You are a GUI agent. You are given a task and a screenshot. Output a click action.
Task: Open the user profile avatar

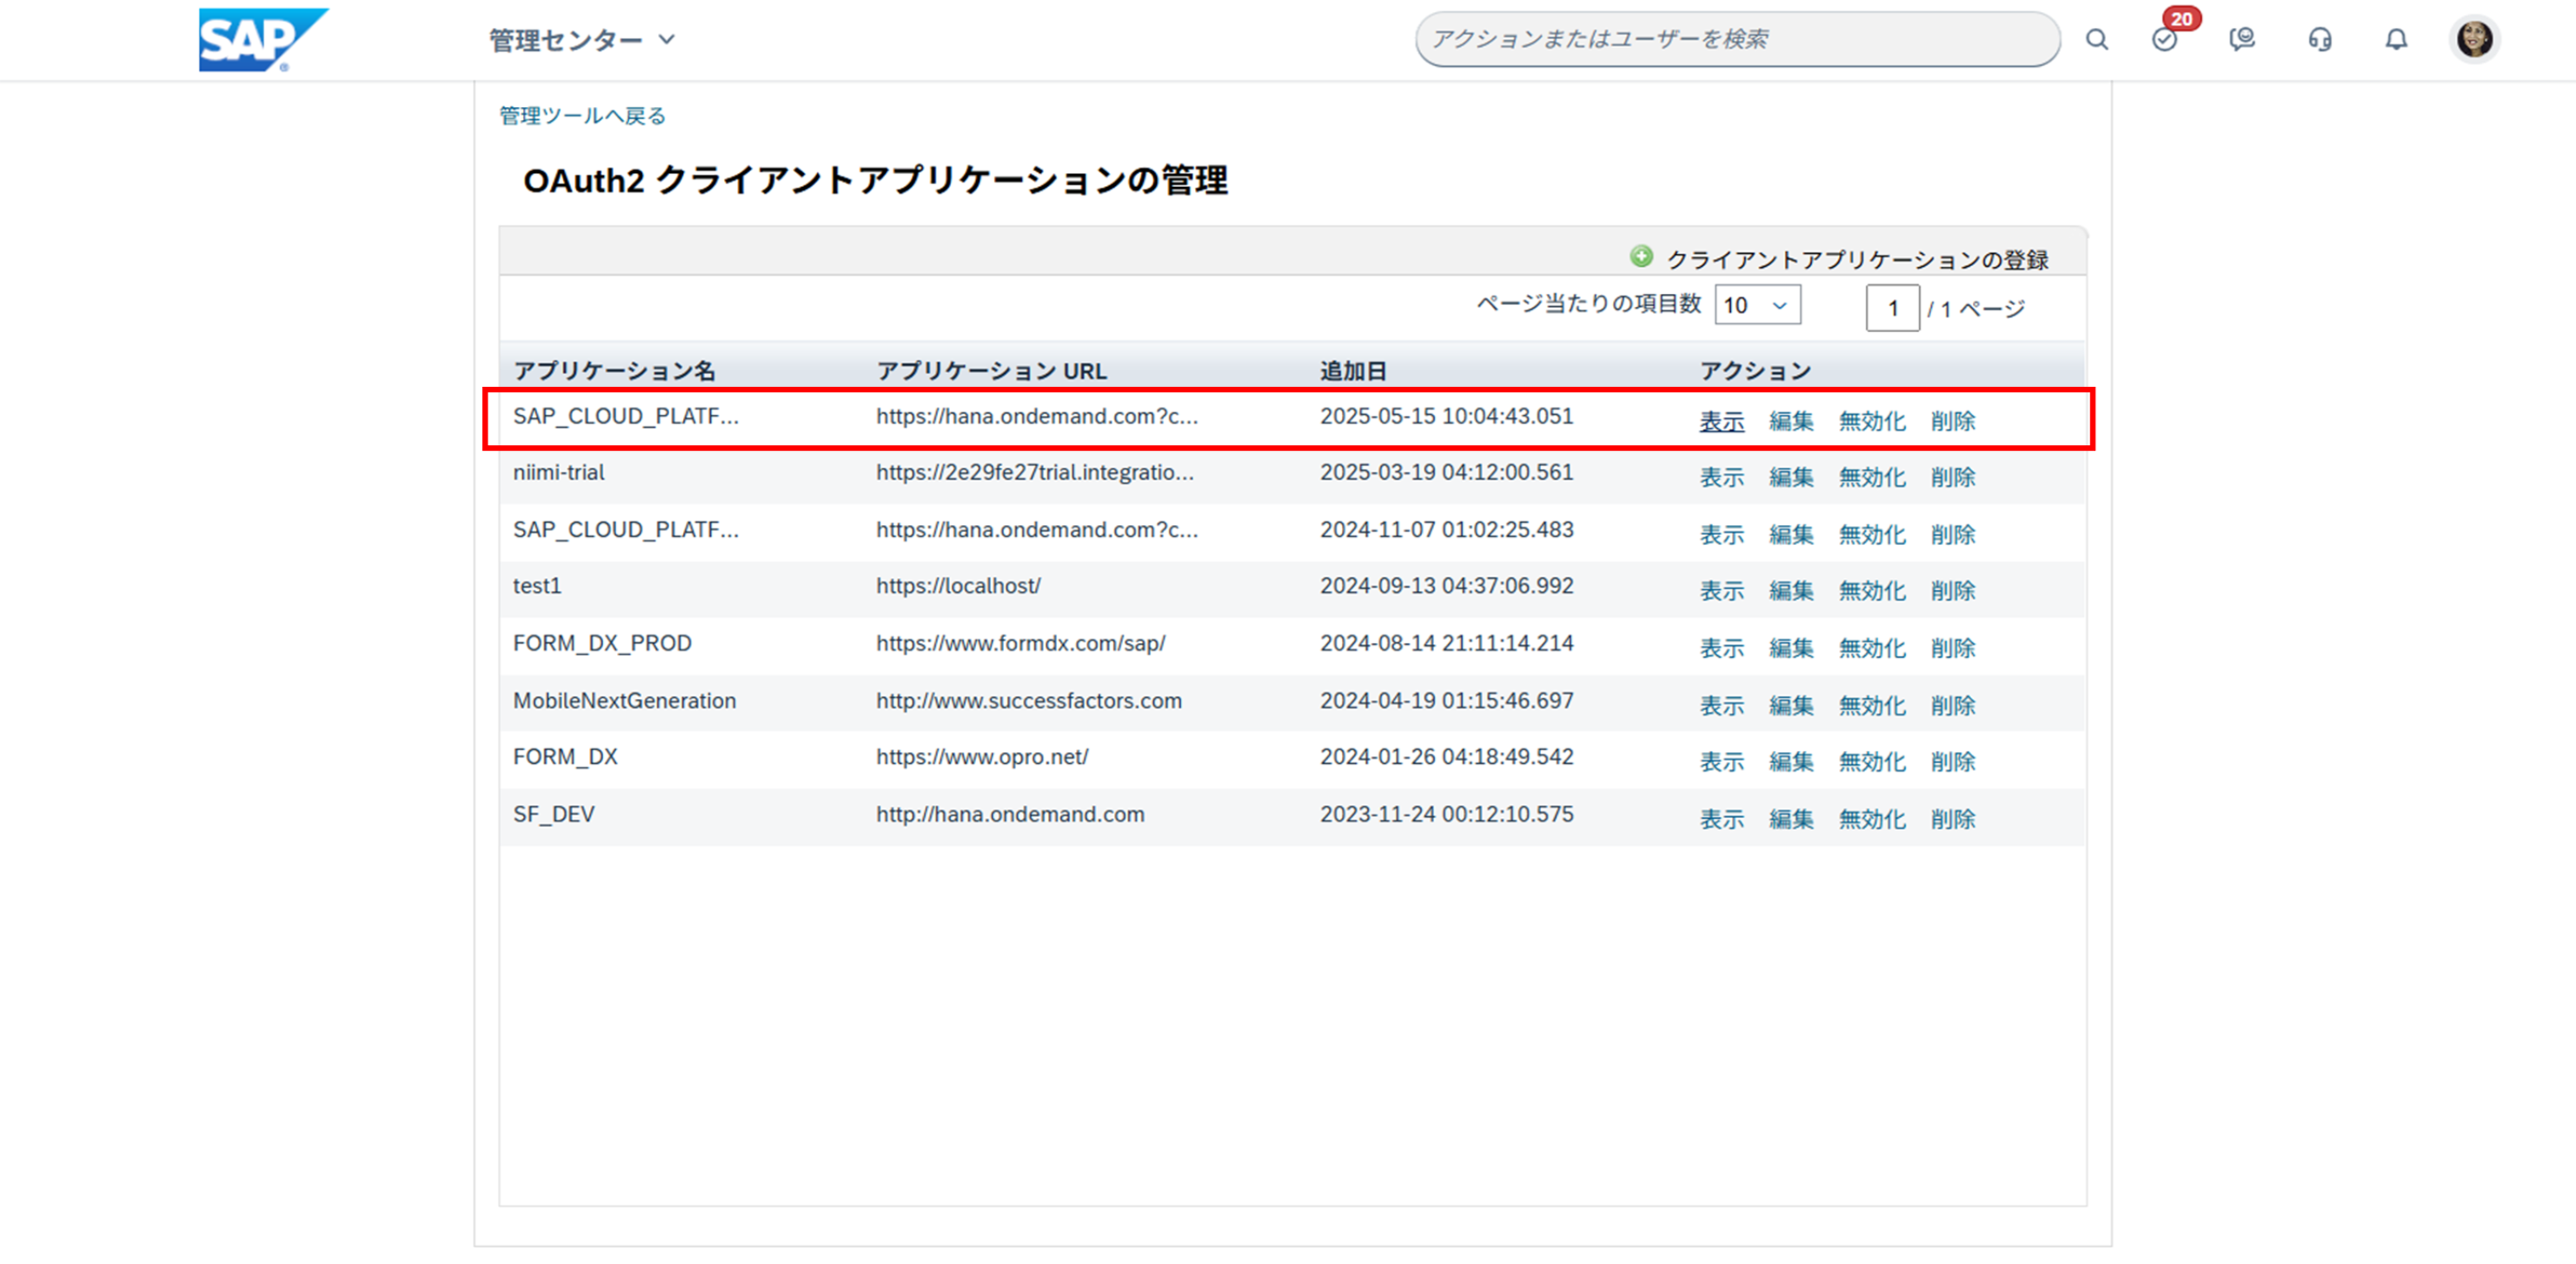(2474, 40)
